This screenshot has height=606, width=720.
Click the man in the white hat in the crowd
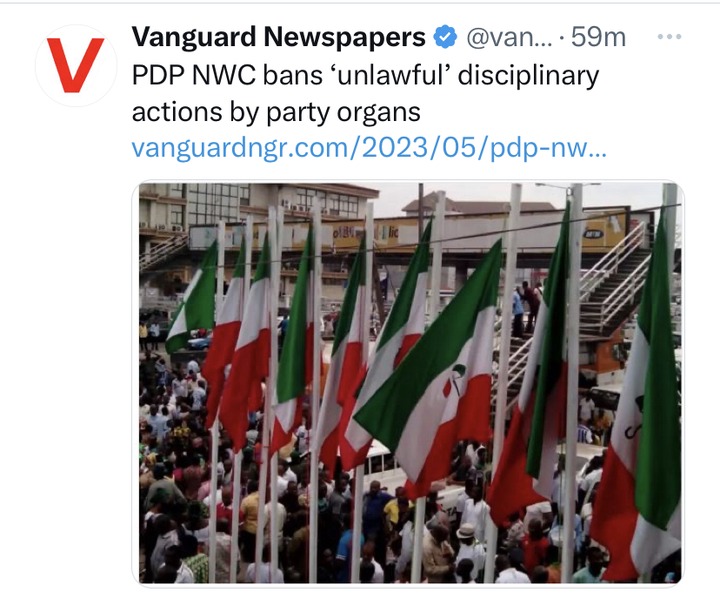pyautogui.click(x=466, y=535)
